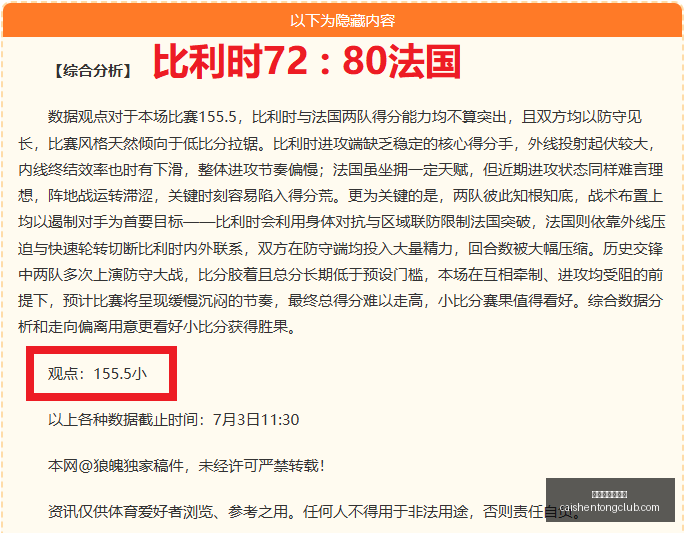Click the paragraph line starting '均以遏制对手为首要目标'
Image resolution: width=686 pixels, height=533 pixels.
pyautogui.click(x=342, y=222)
